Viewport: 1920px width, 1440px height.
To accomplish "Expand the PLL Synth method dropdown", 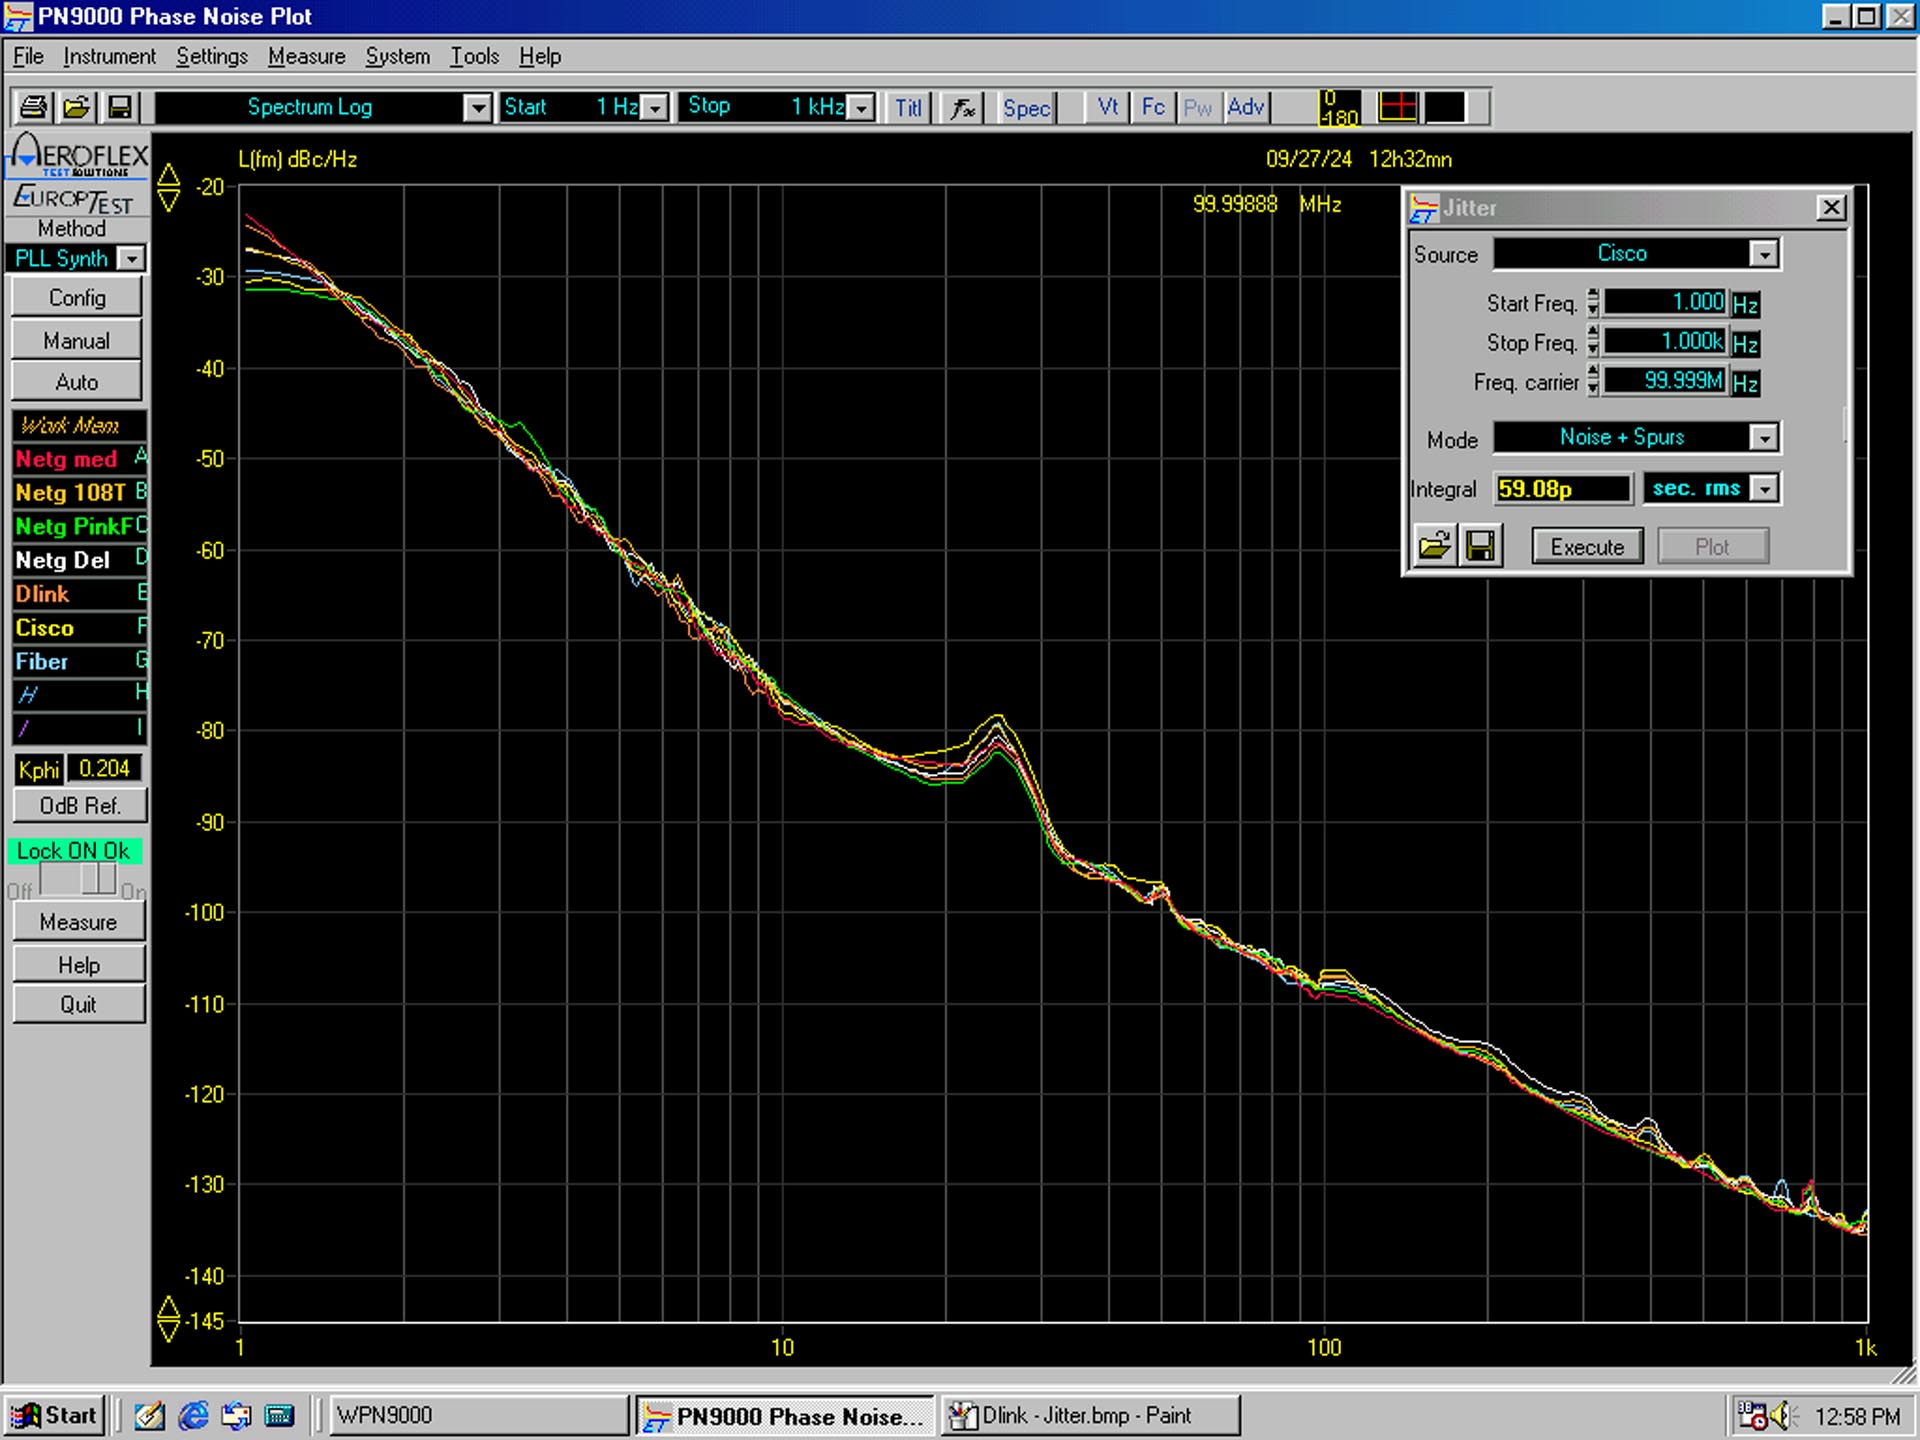I will 131,258.
